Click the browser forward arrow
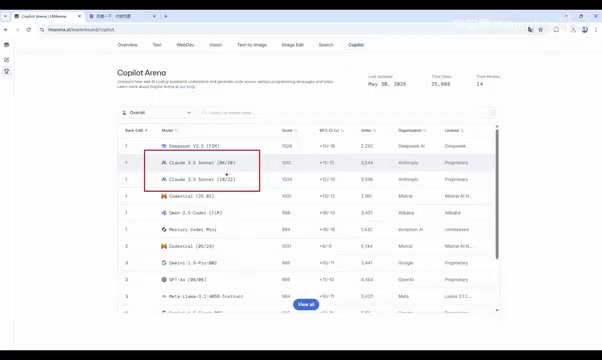Screen dimensions: 602x360 pyautogui.click(x=17, y=30)
